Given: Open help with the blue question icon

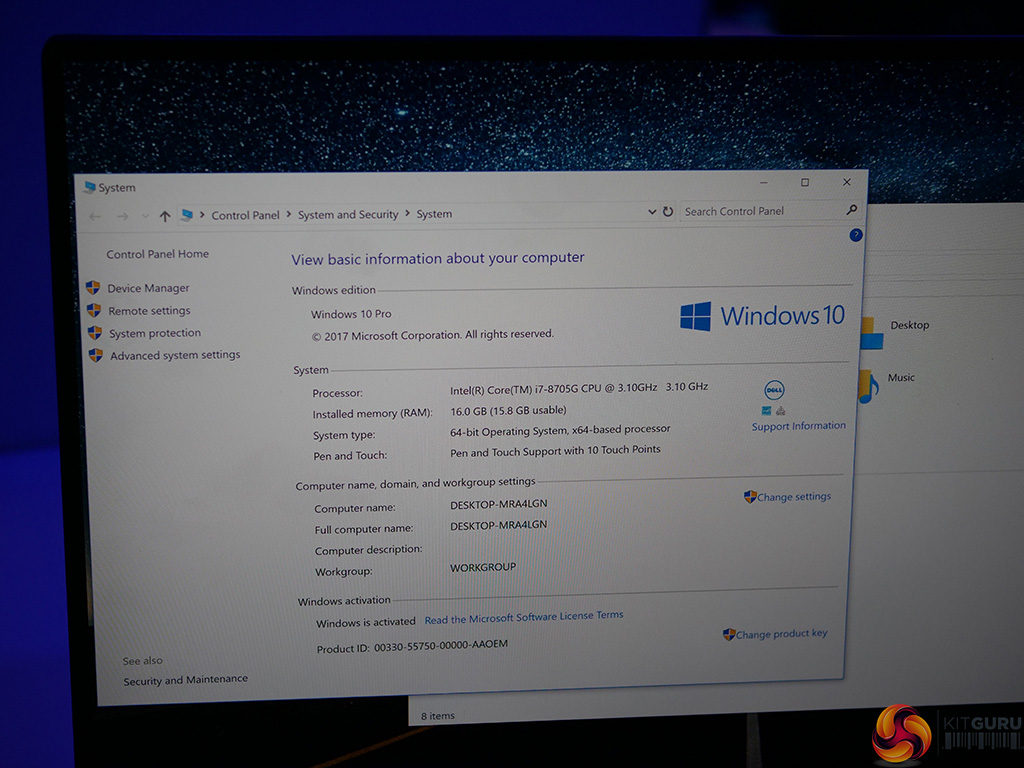Looking at the screenshot, I should pyautogui.click(x=856, y=235).
